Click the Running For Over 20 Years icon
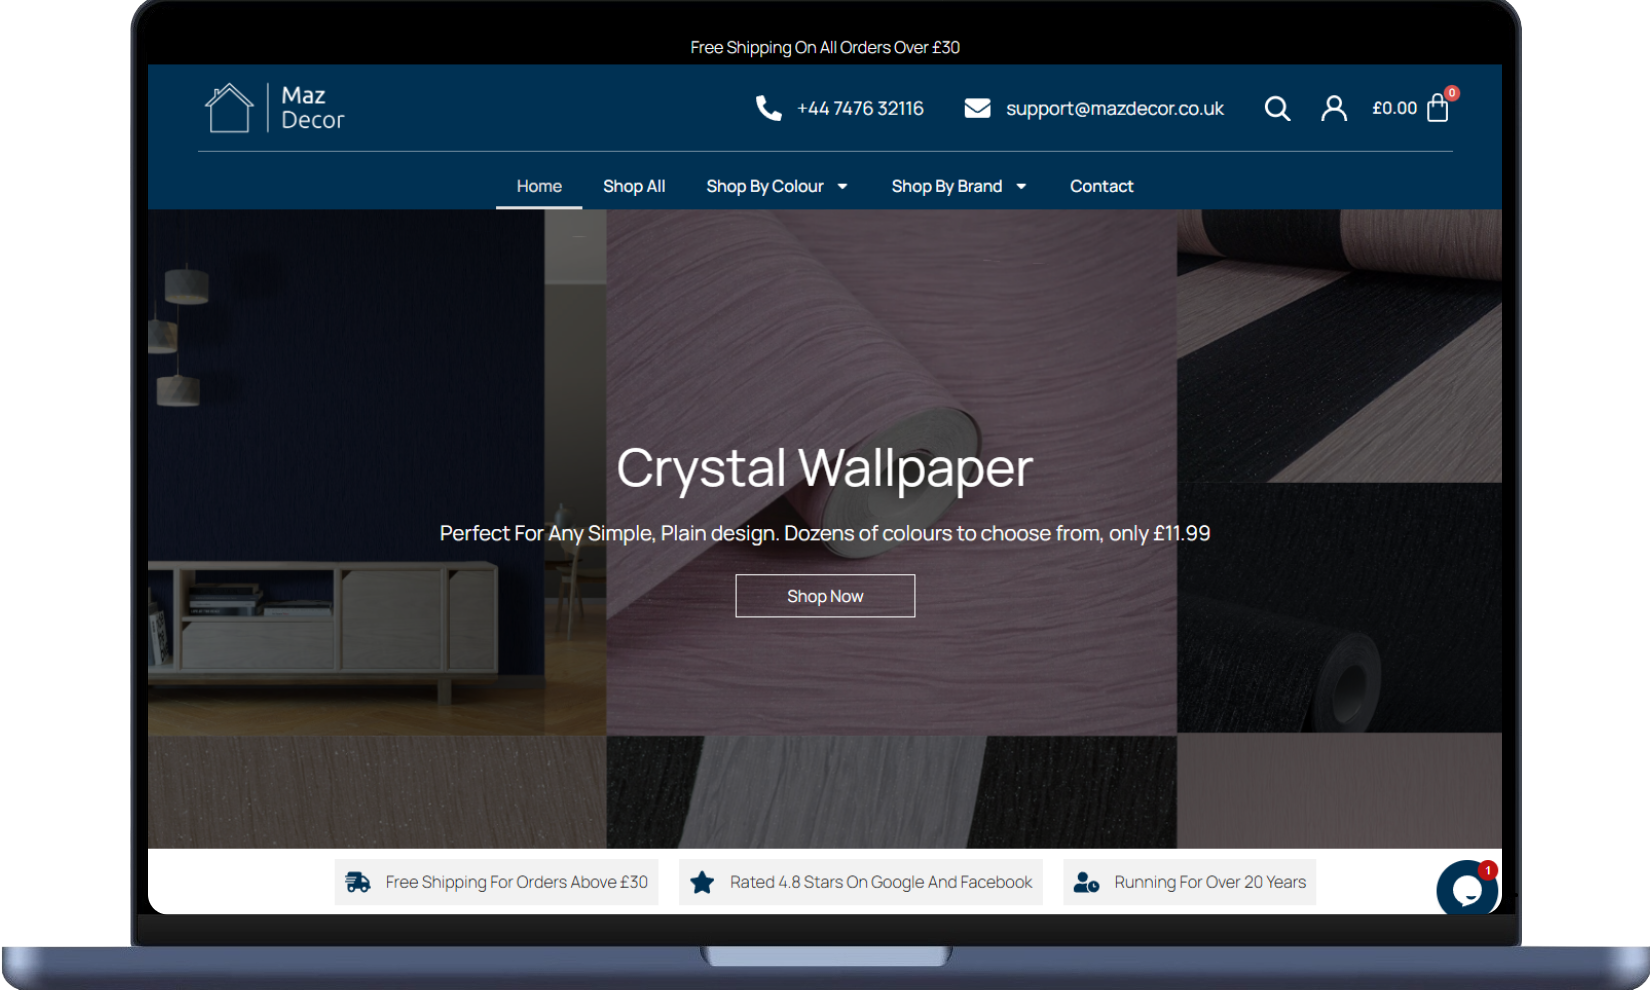 [x=1086, y=882]
